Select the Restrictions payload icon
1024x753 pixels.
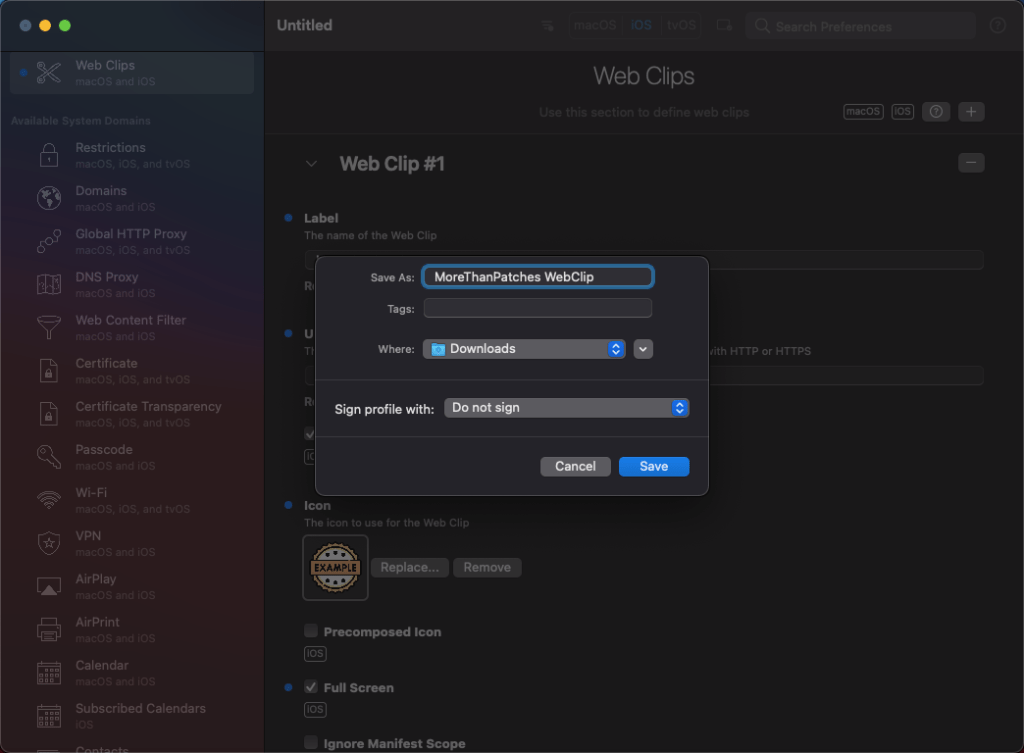tap(48, 154)
